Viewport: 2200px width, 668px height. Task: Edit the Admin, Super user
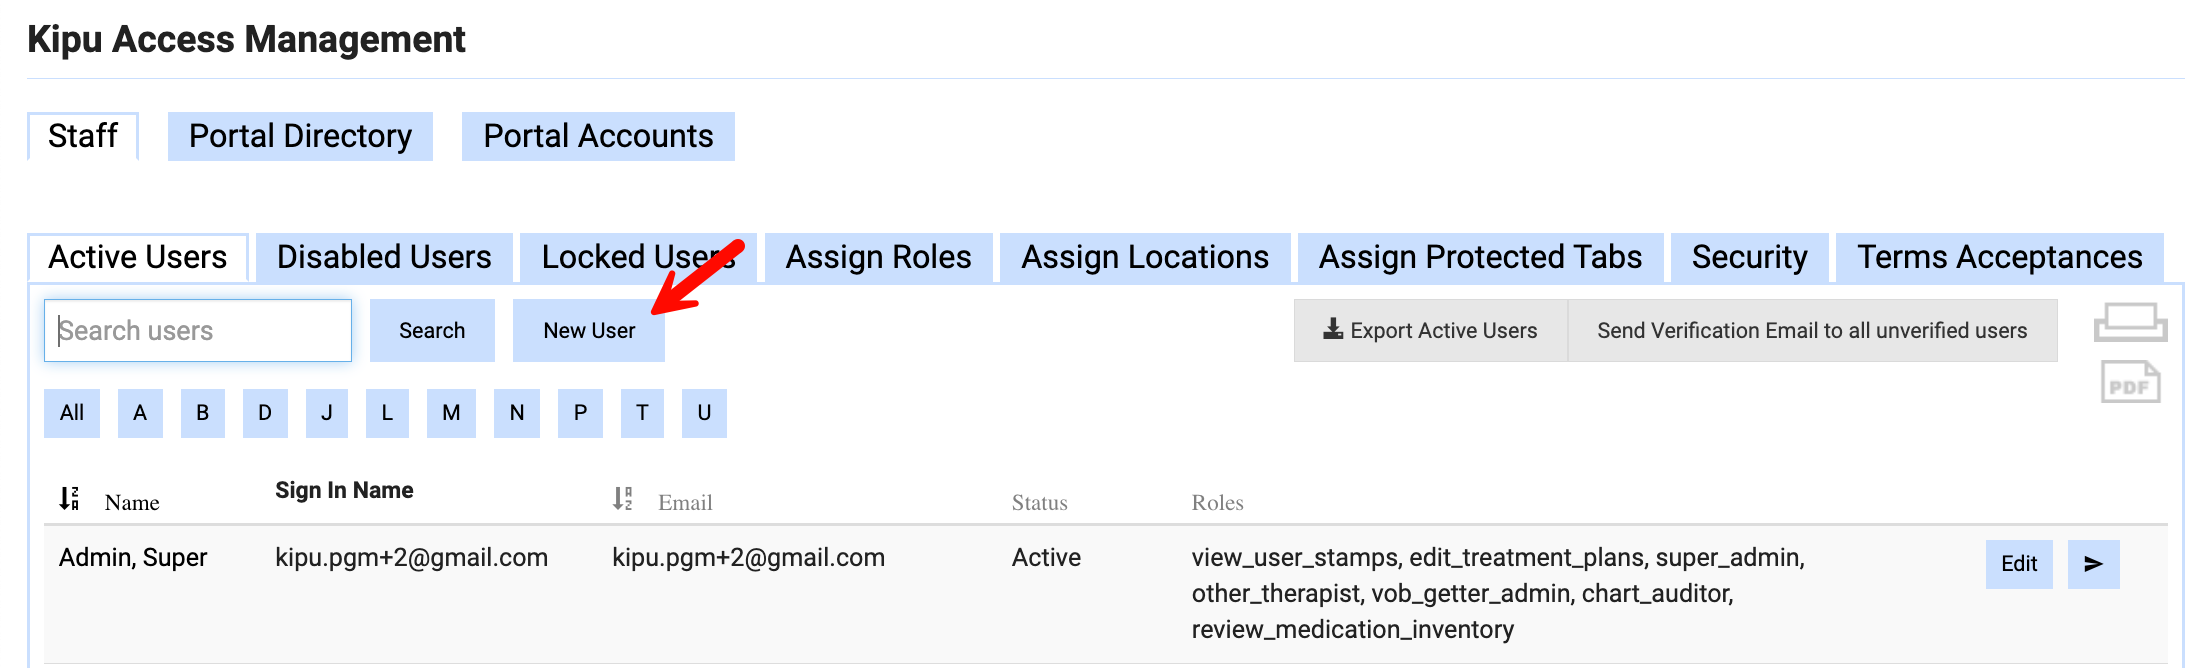pos(2018,564)
